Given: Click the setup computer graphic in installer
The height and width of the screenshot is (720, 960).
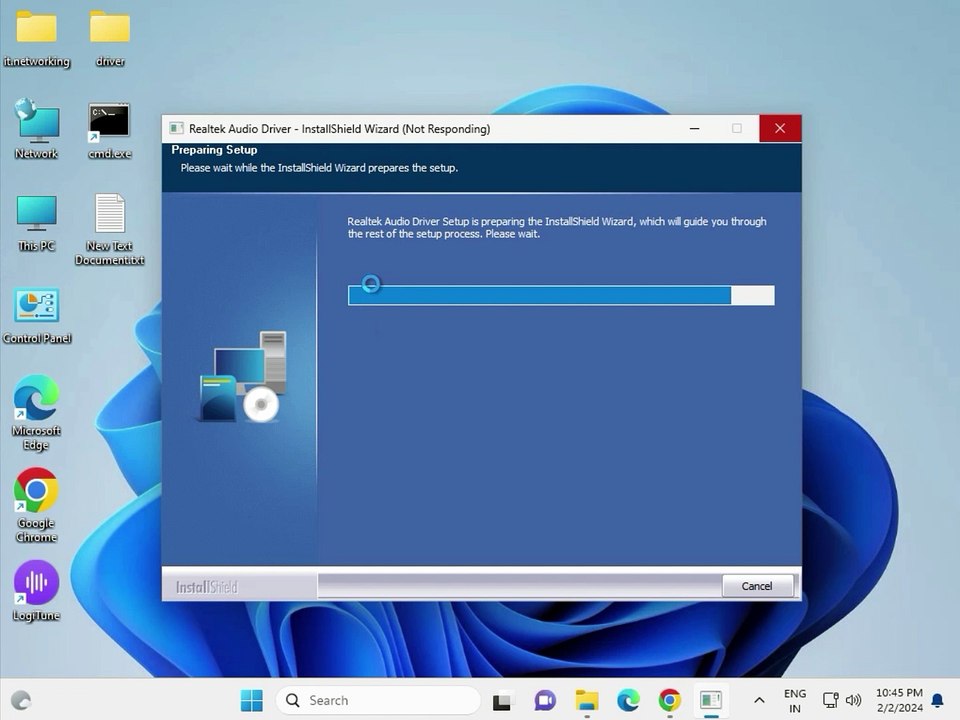Looking at the screenshot, I should 242,377.
